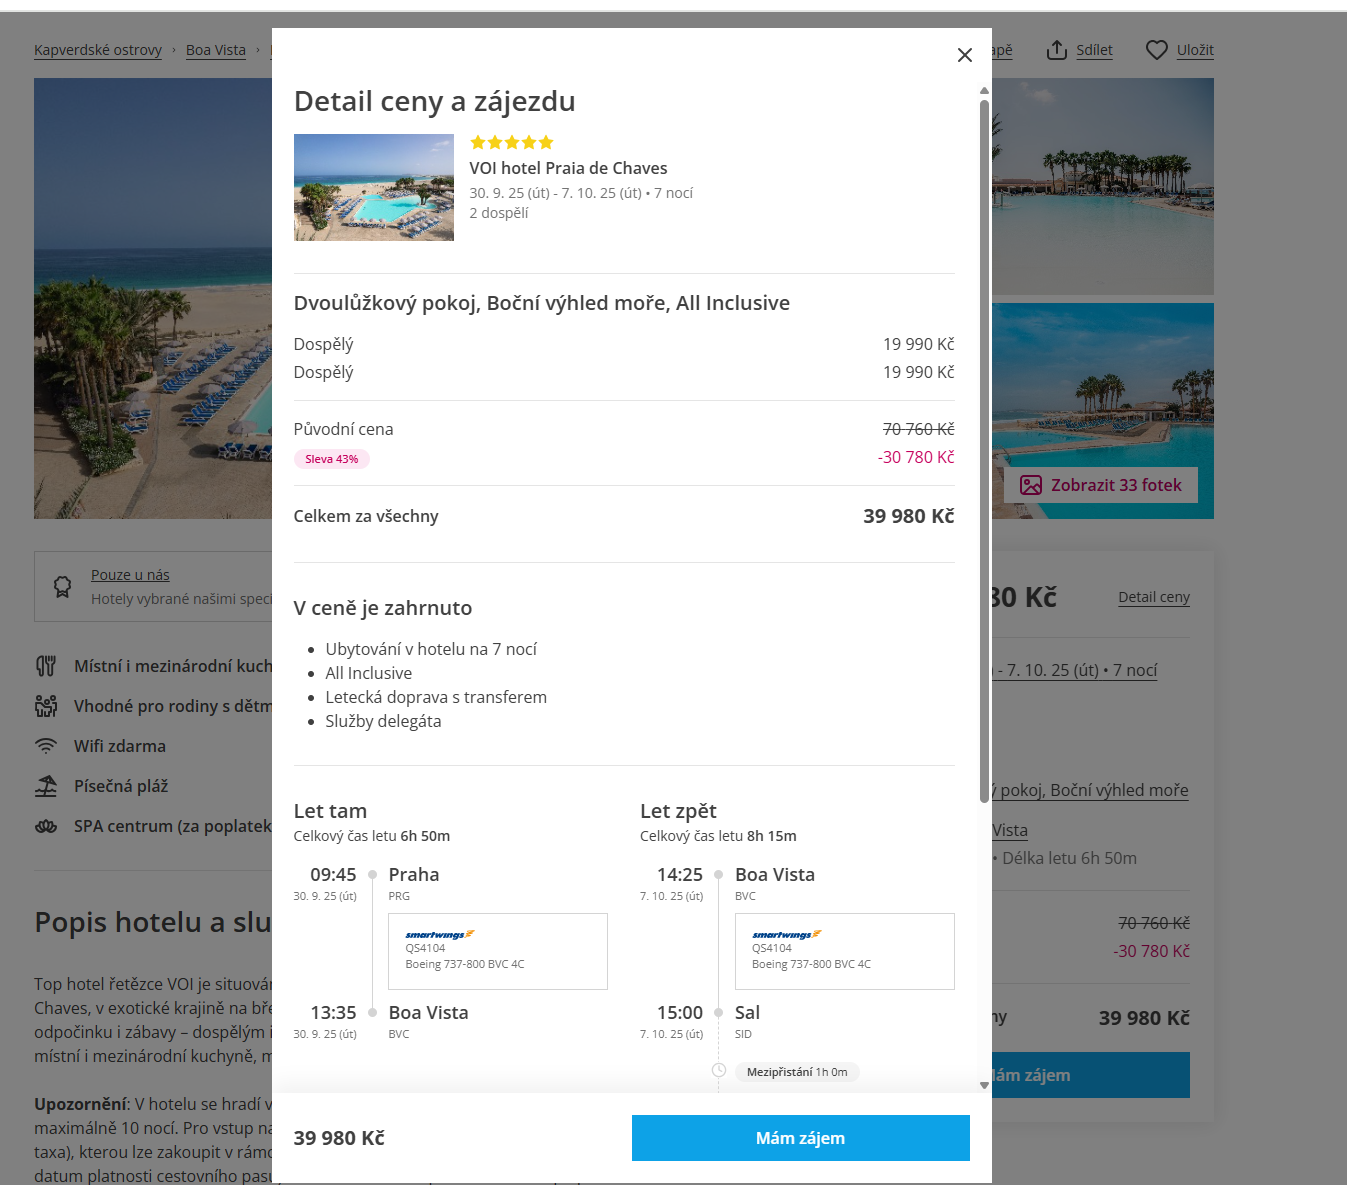The height and width of the screenshot is (1185, 1347).
Task: Open the Detail ceny link
Action: coord(1153,597)
